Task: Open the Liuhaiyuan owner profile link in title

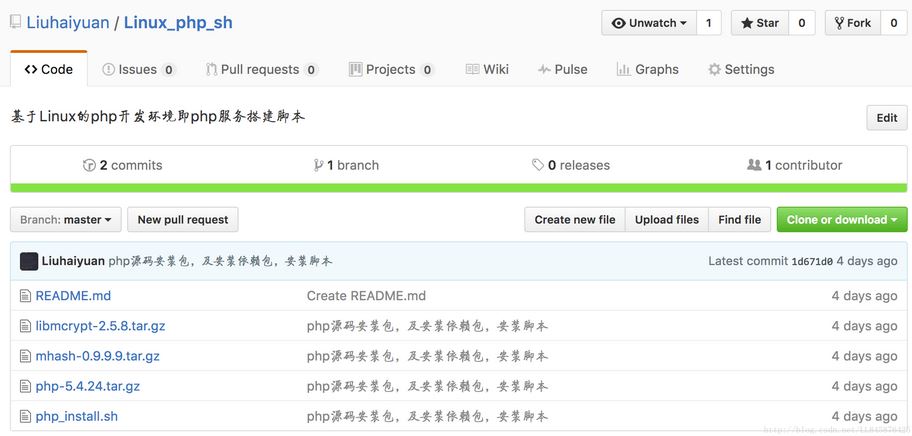Action: [67, 23]
